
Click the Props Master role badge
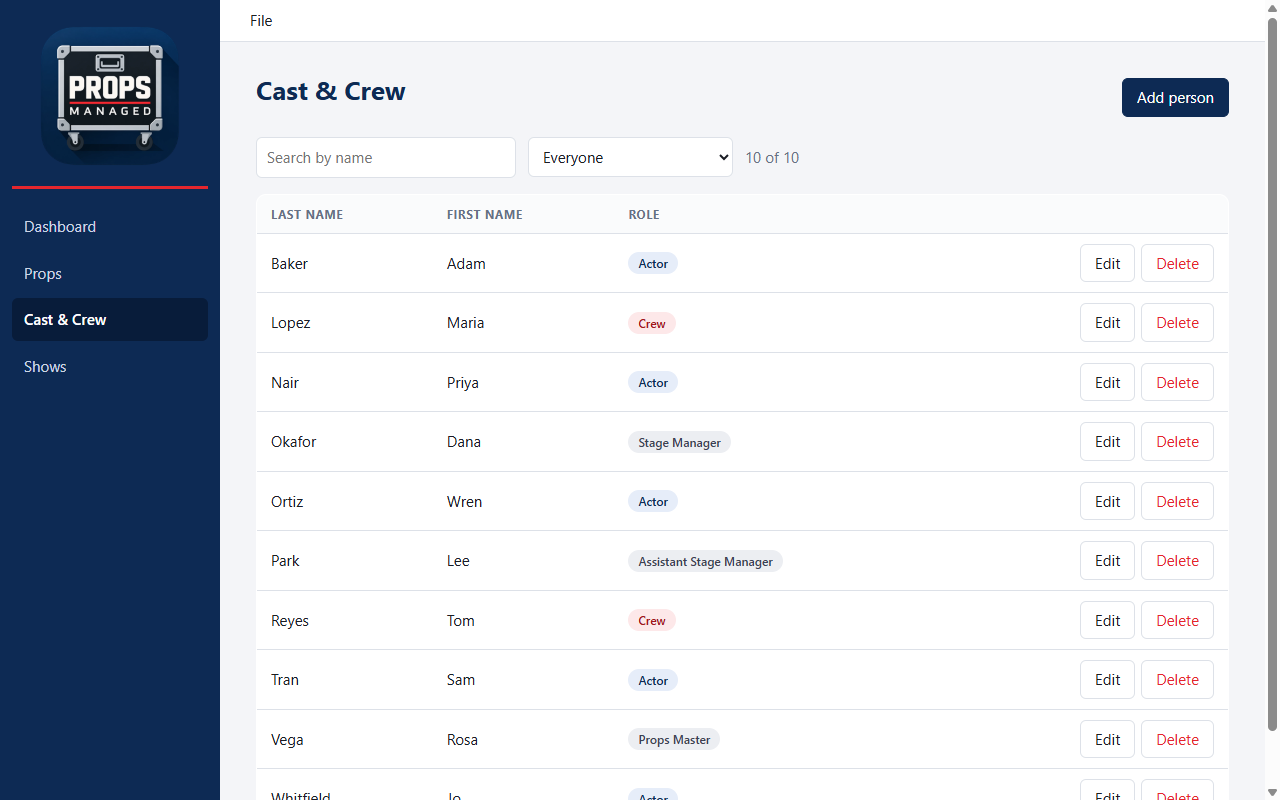click(674, 740)
